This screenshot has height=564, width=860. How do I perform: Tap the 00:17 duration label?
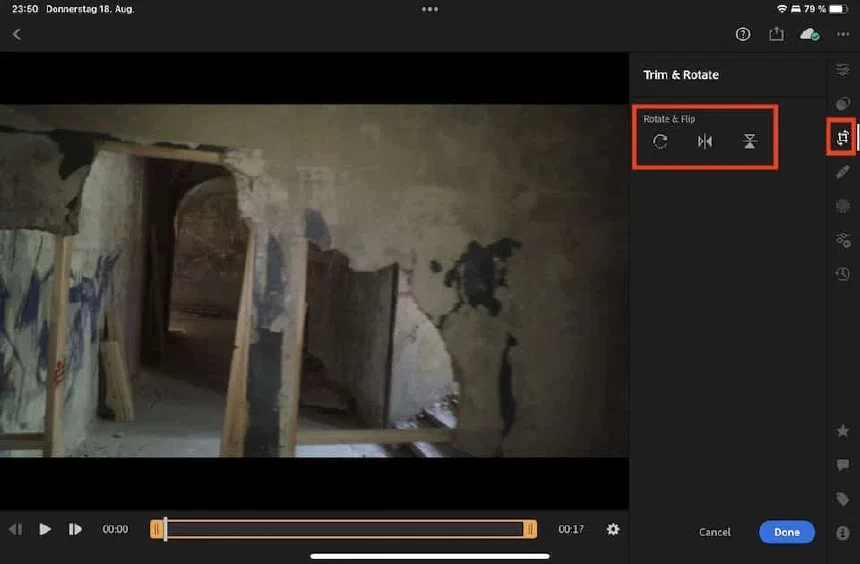point(571,529)
